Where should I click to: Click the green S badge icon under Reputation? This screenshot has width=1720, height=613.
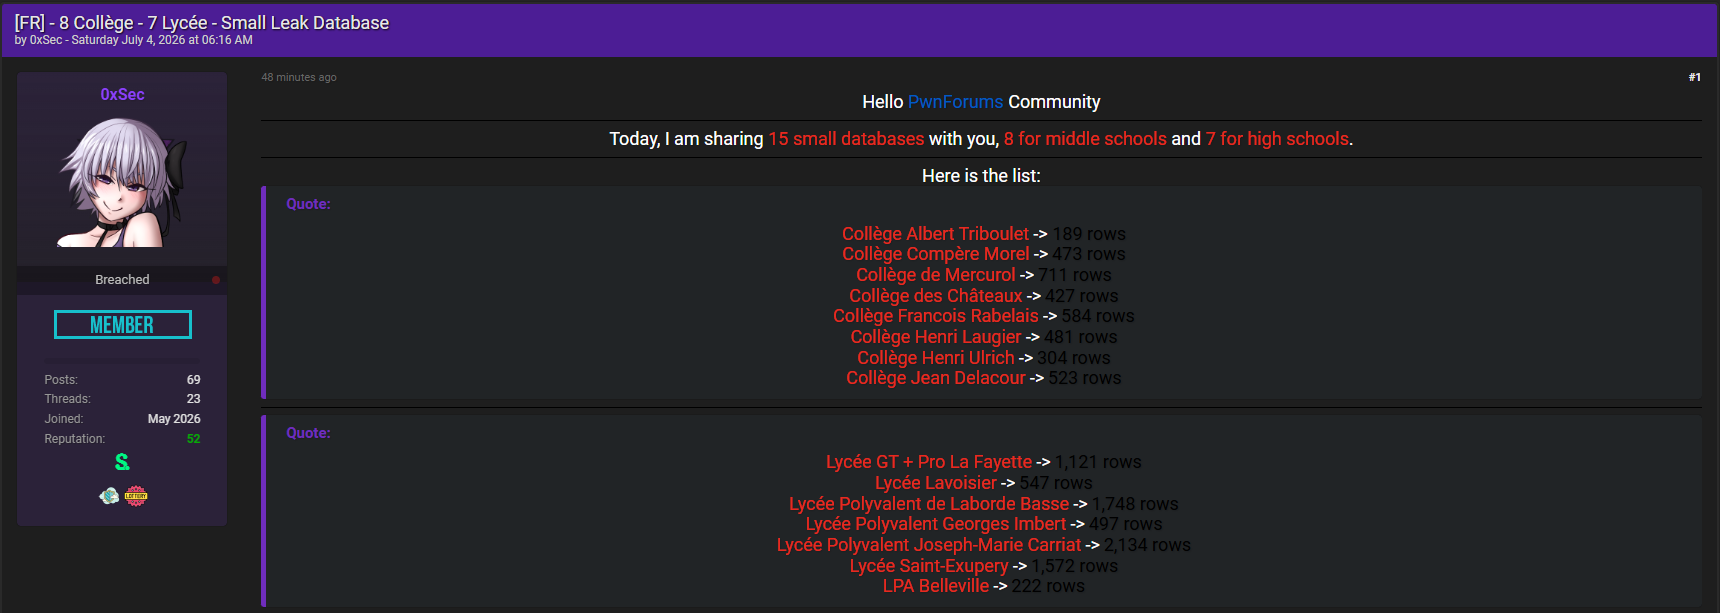coord(122,462)
